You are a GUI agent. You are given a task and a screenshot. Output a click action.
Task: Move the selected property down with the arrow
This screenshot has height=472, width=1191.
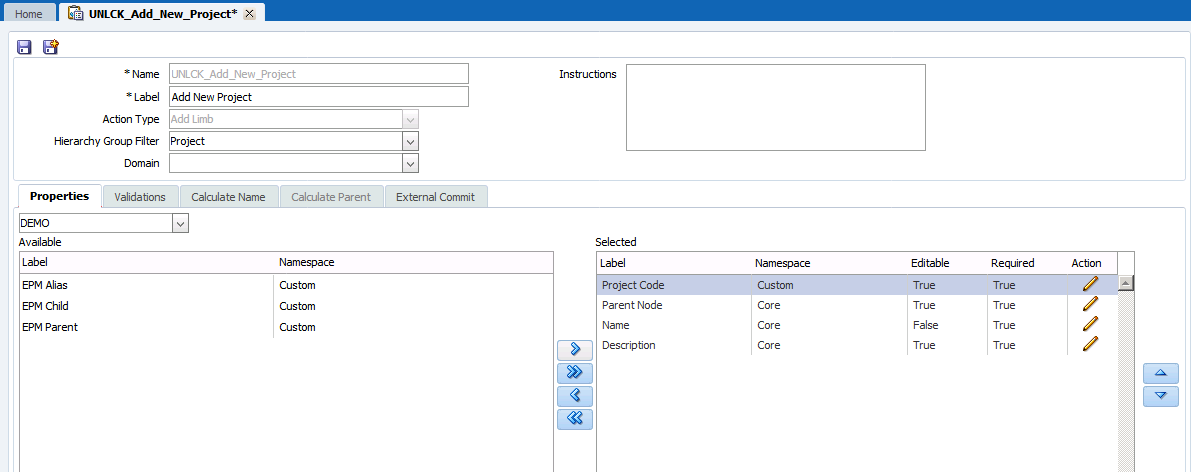[1160, 396]
